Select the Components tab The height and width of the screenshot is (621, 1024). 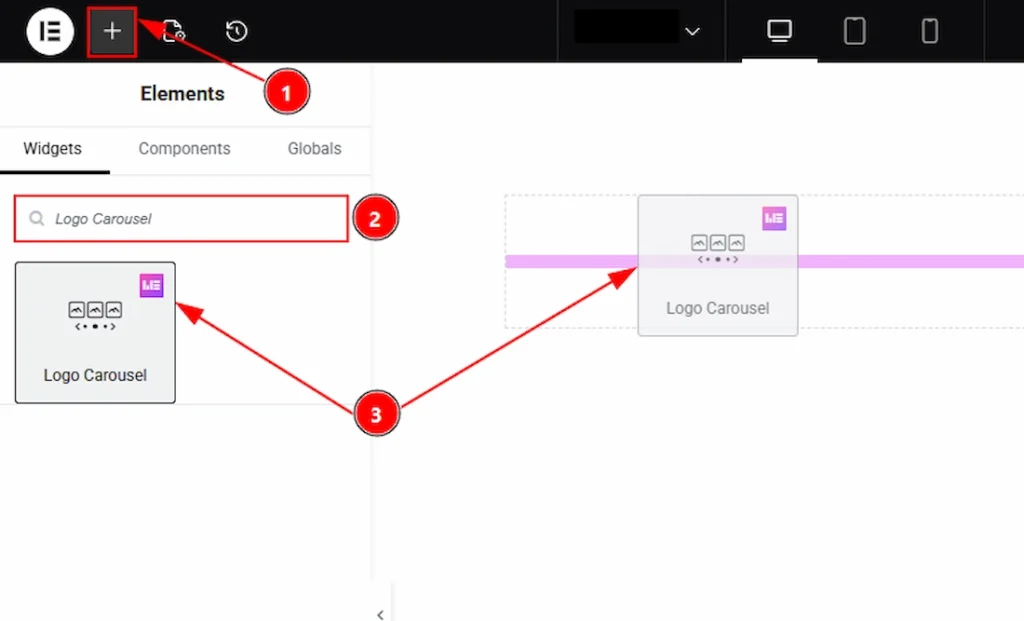click(x=184, y=149)
